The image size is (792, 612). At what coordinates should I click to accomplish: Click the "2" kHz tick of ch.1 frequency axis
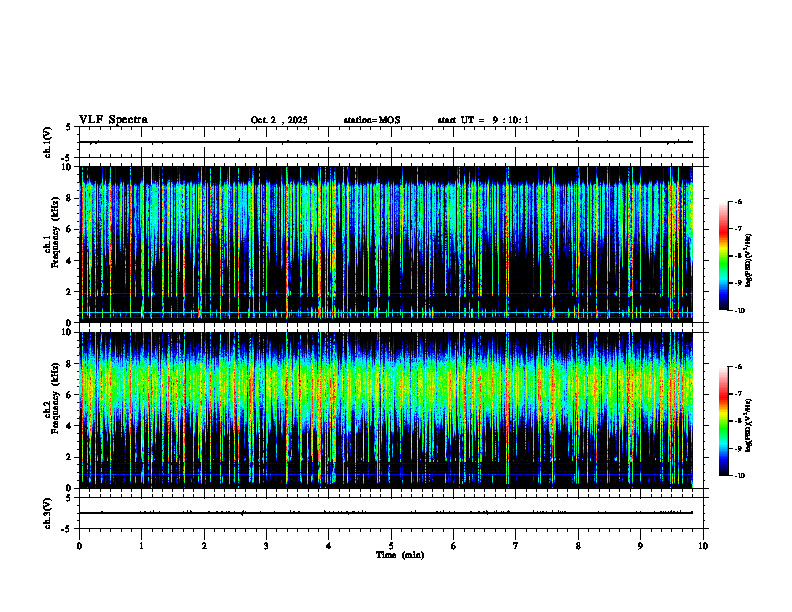(x=70, y=292)
